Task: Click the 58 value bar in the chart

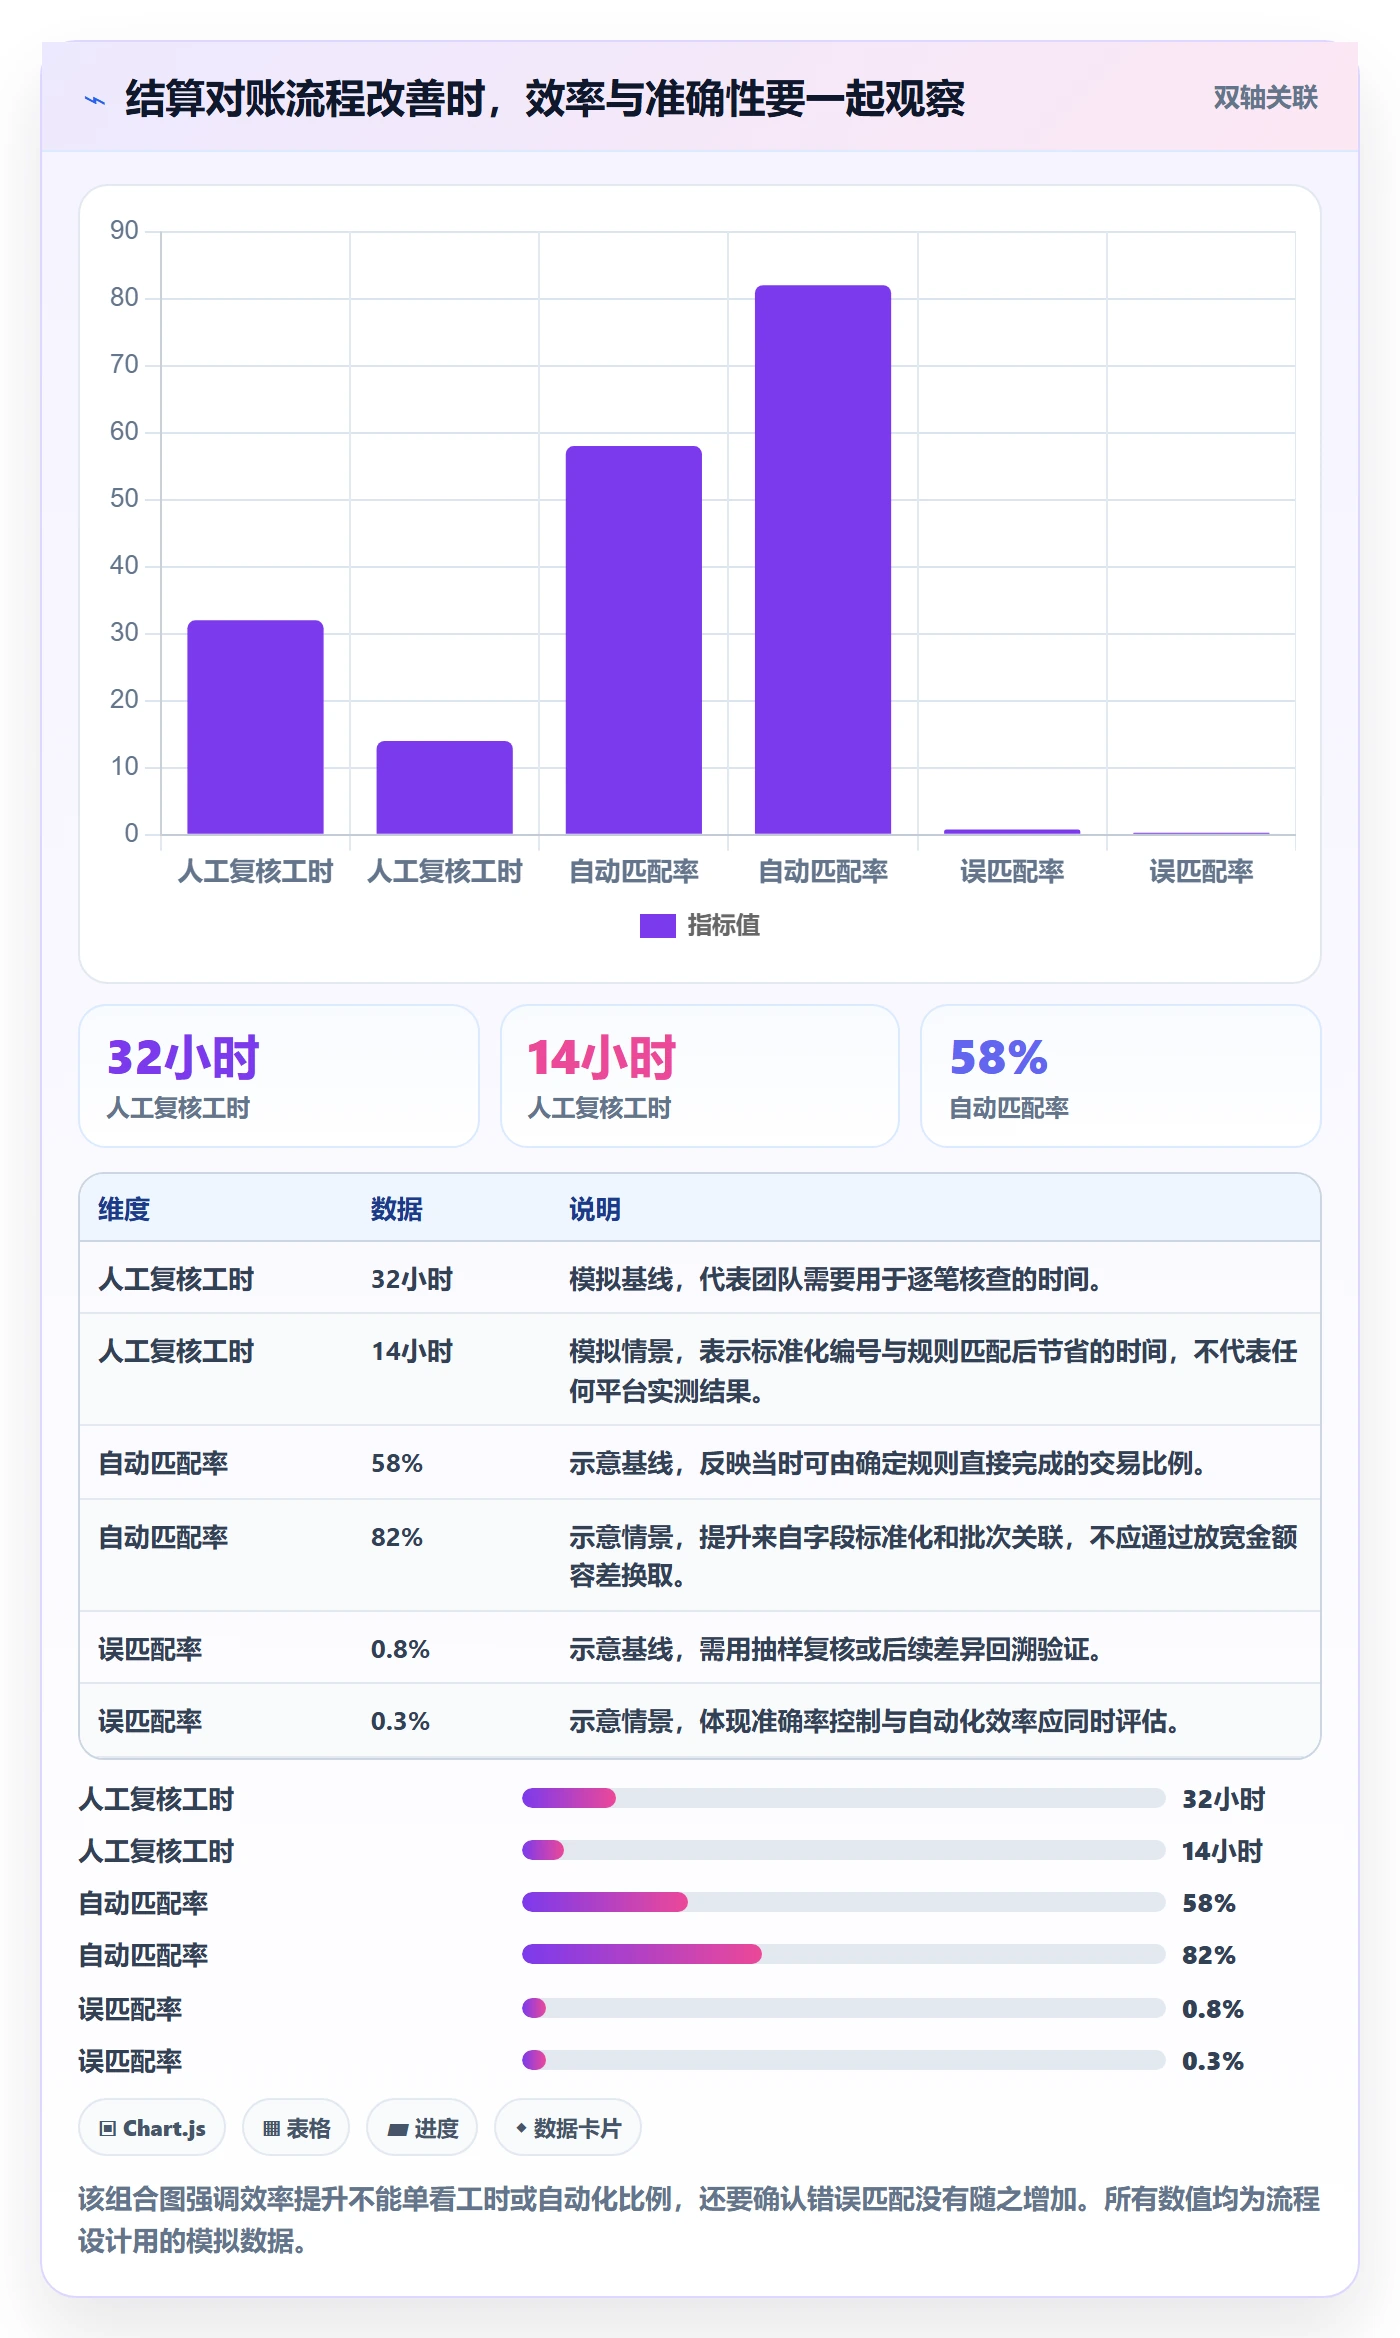Action: (x=633, y=639)
